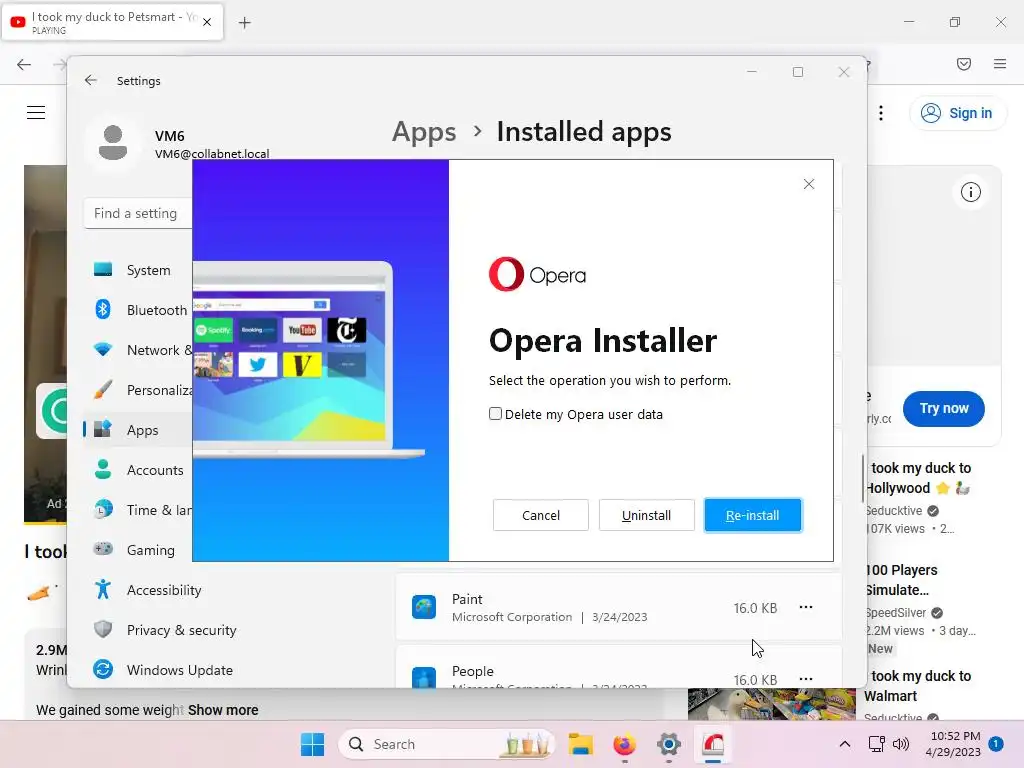Open YouTube's three-dot settings menu
Viewport: 1024px width, 768px height.
pyautogui.click(x=881, y=113)
